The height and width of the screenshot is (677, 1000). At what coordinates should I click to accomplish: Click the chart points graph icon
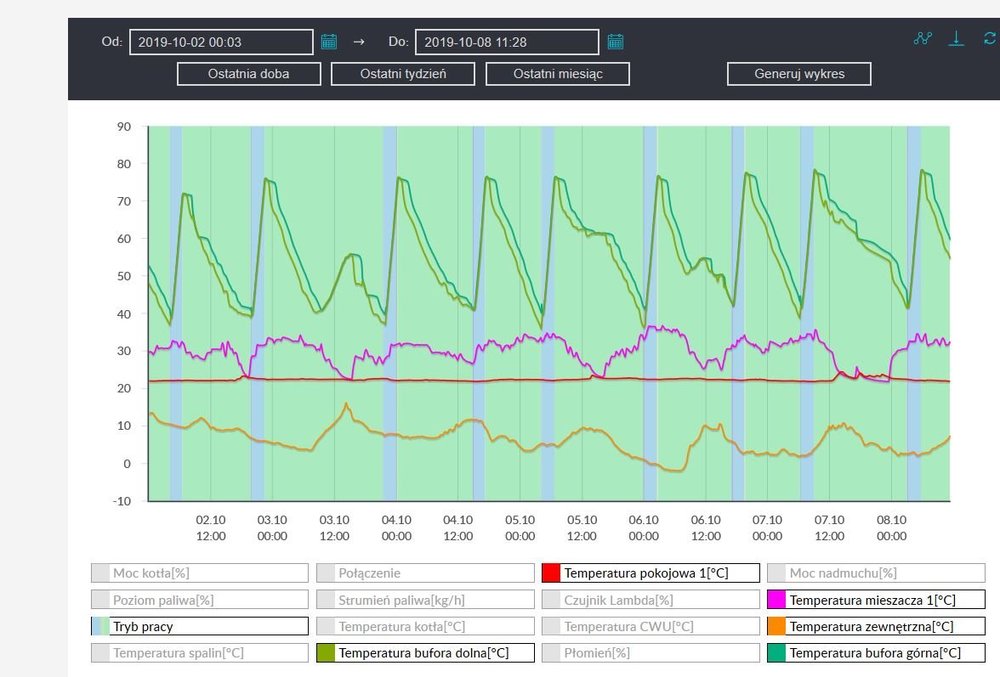click(x=923, y=39)
